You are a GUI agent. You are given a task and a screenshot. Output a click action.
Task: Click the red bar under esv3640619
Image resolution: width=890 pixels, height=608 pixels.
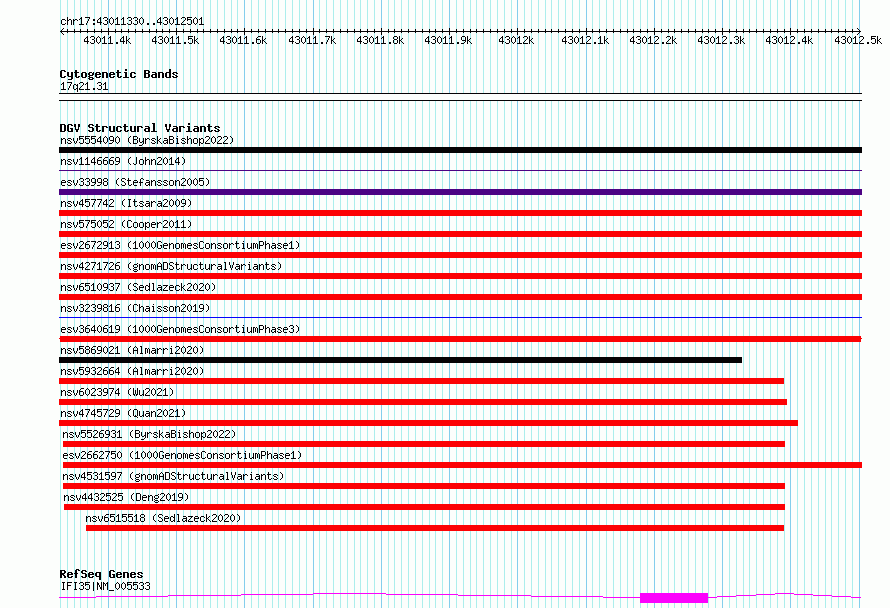460,339
